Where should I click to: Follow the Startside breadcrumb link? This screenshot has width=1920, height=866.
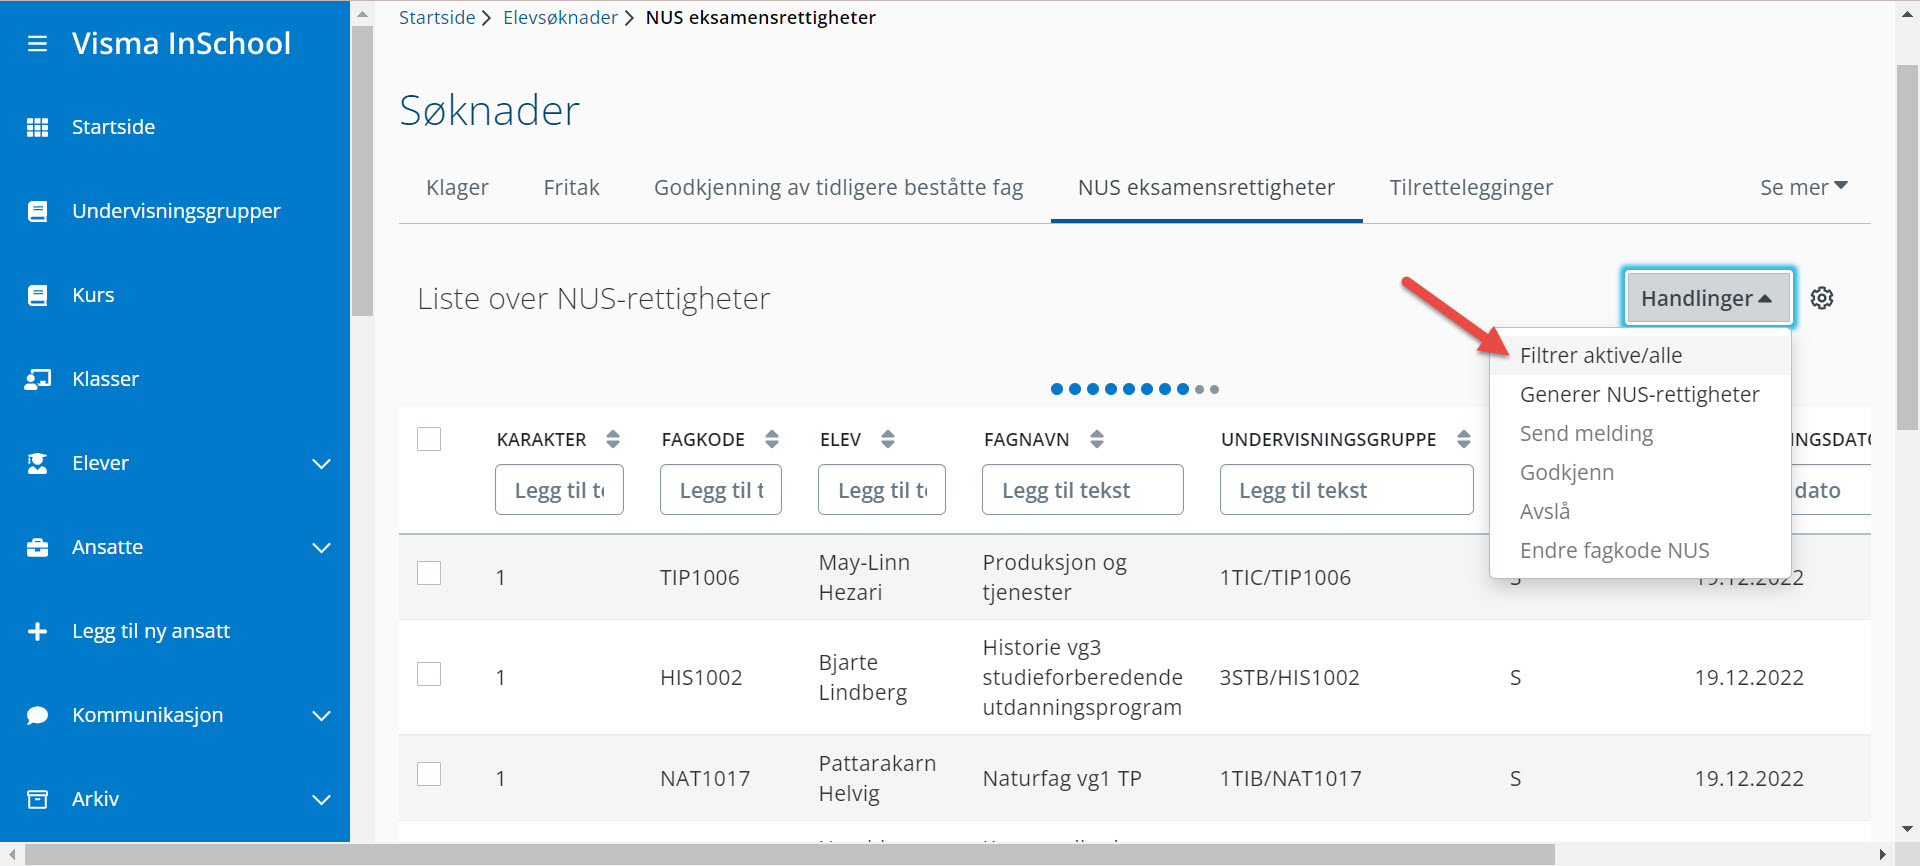[437, 17]
